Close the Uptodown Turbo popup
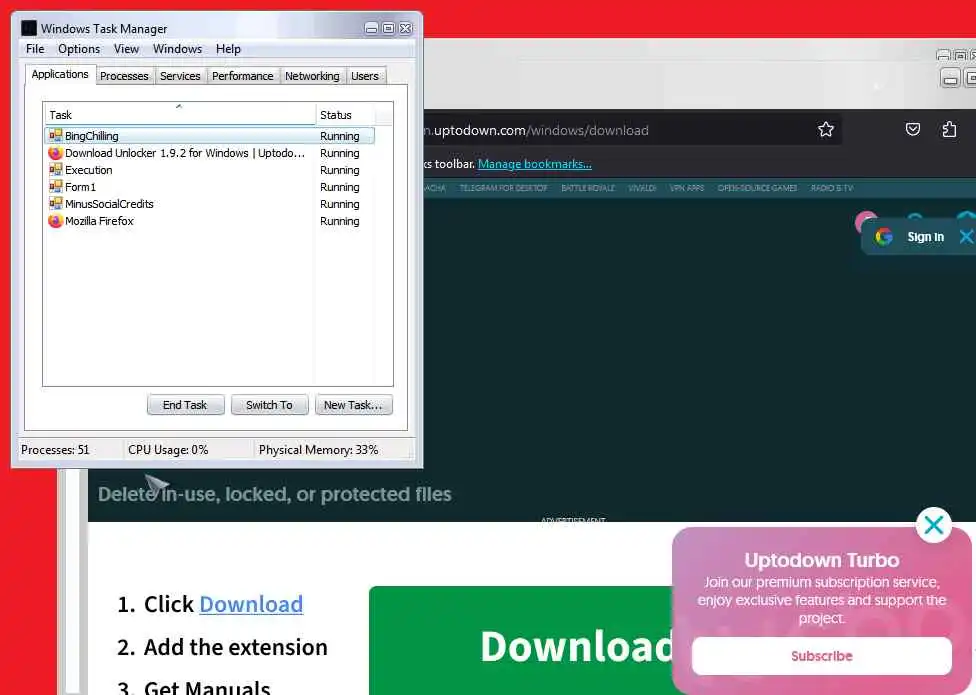 point(933,525)
